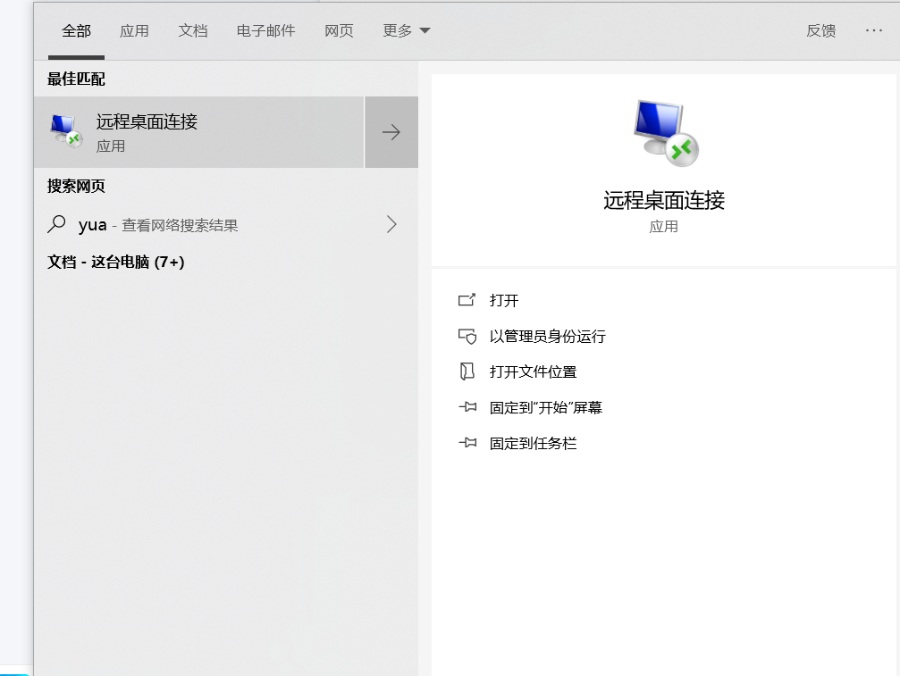
Task: Switch to the 应用 tab
Action: click(x=134, y=30)
